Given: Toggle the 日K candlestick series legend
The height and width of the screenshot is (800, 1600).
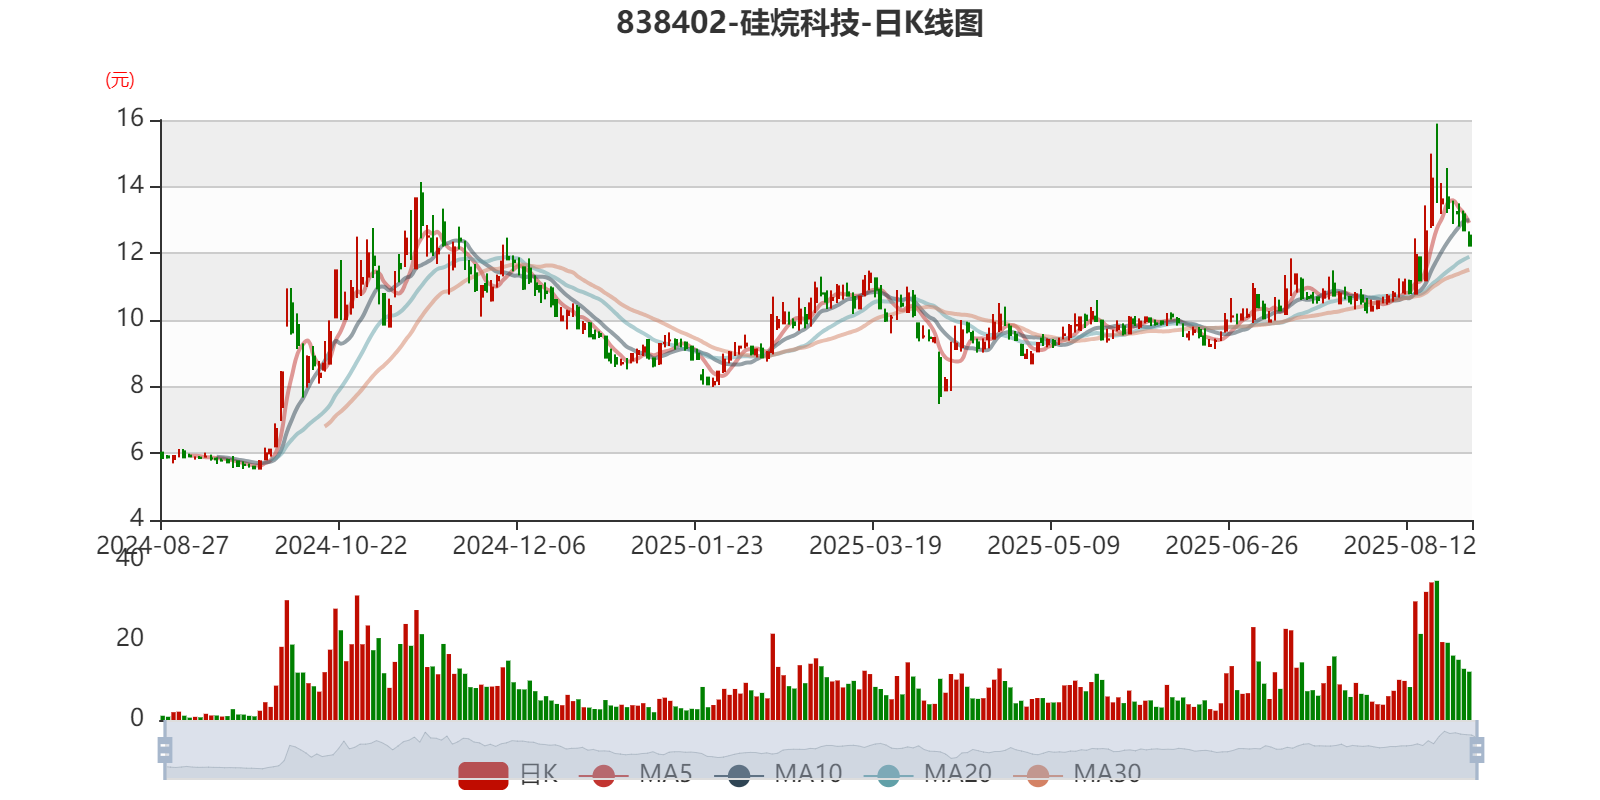Looking at the screenshot, I should pyautogui.click(x=508, y=774).
